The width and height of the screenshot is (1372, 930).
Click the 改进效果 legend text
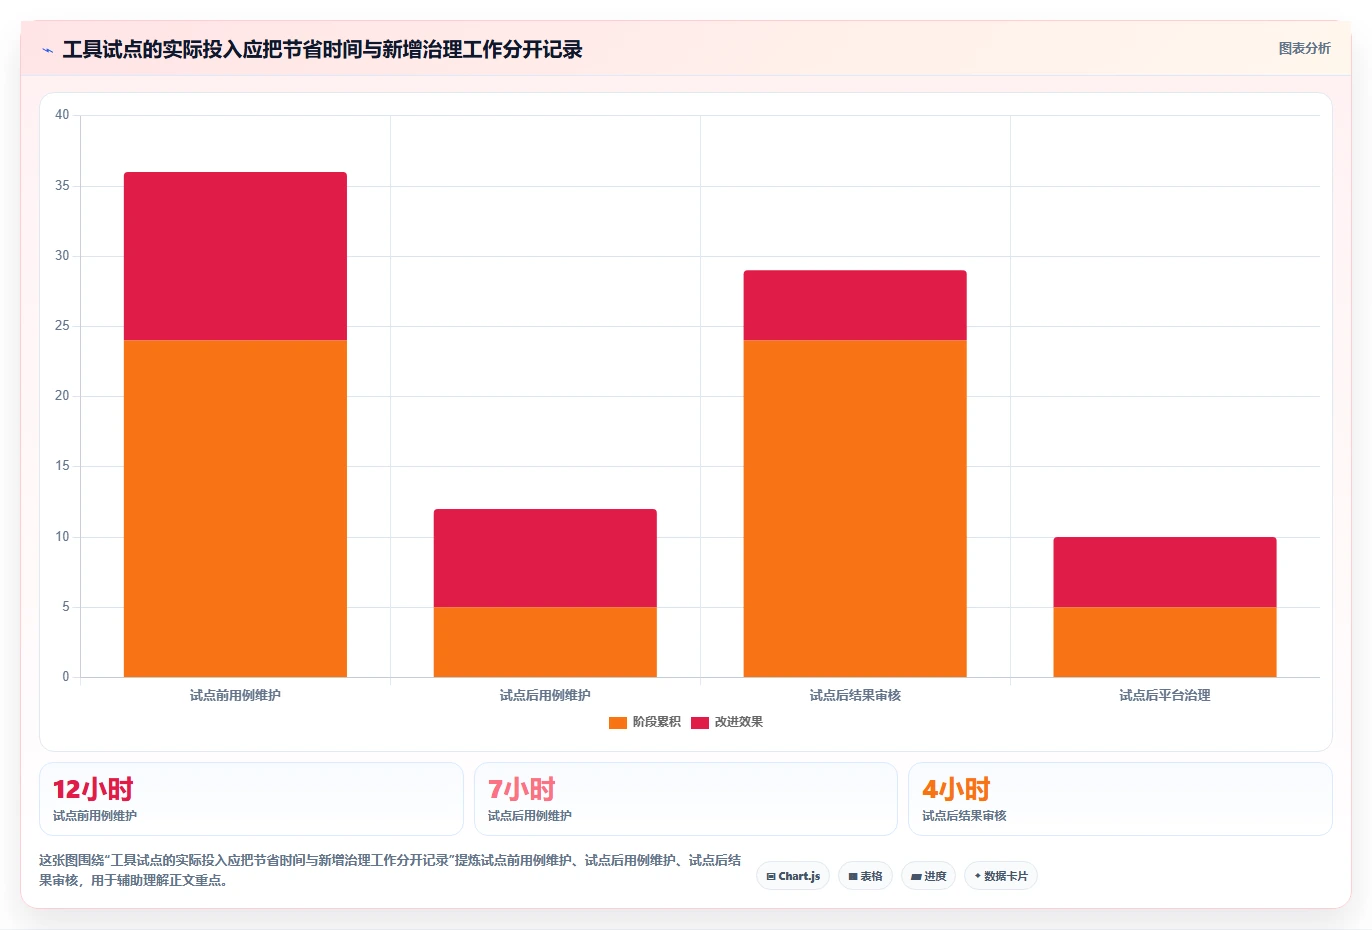(x=738, y=722)
